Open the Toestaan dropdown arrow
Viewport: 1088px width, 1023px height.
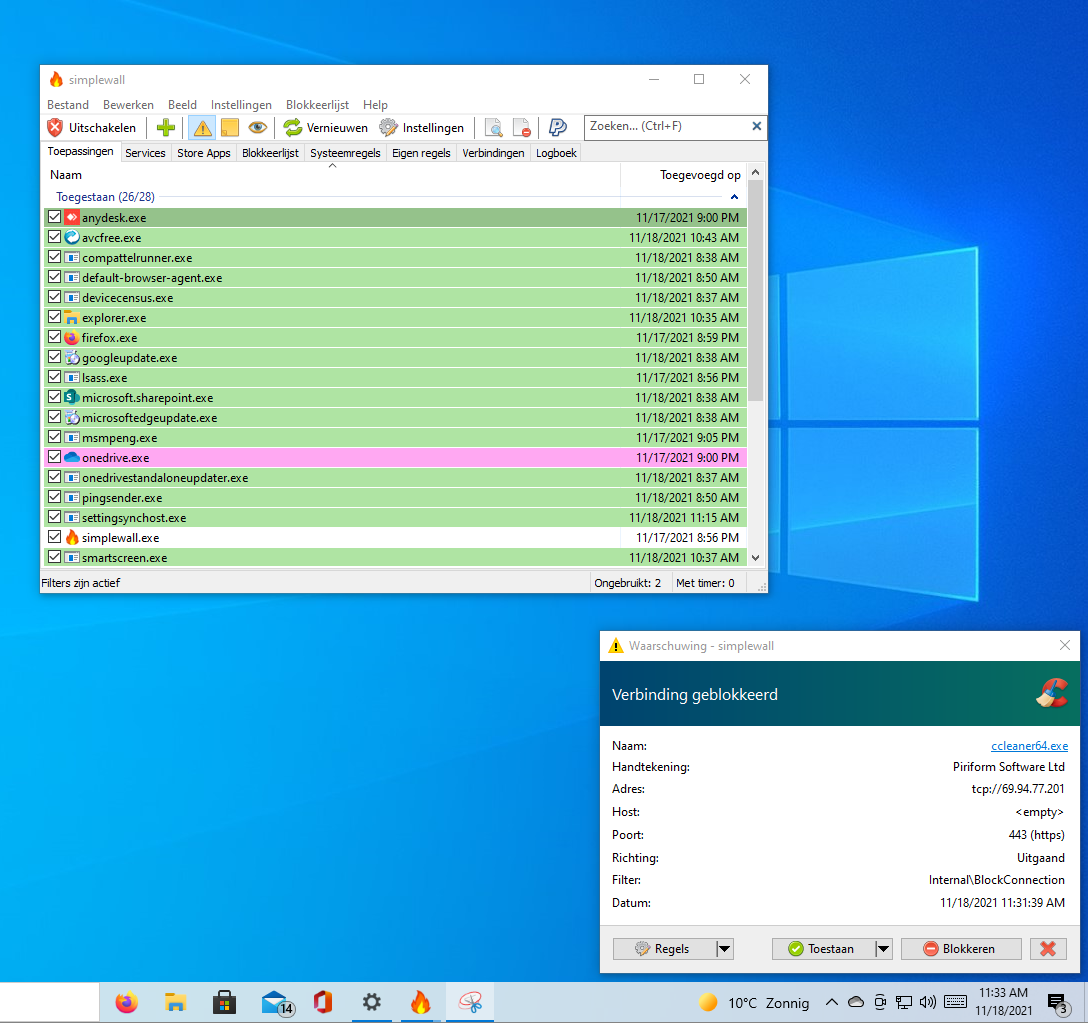[x=883, y=949]
